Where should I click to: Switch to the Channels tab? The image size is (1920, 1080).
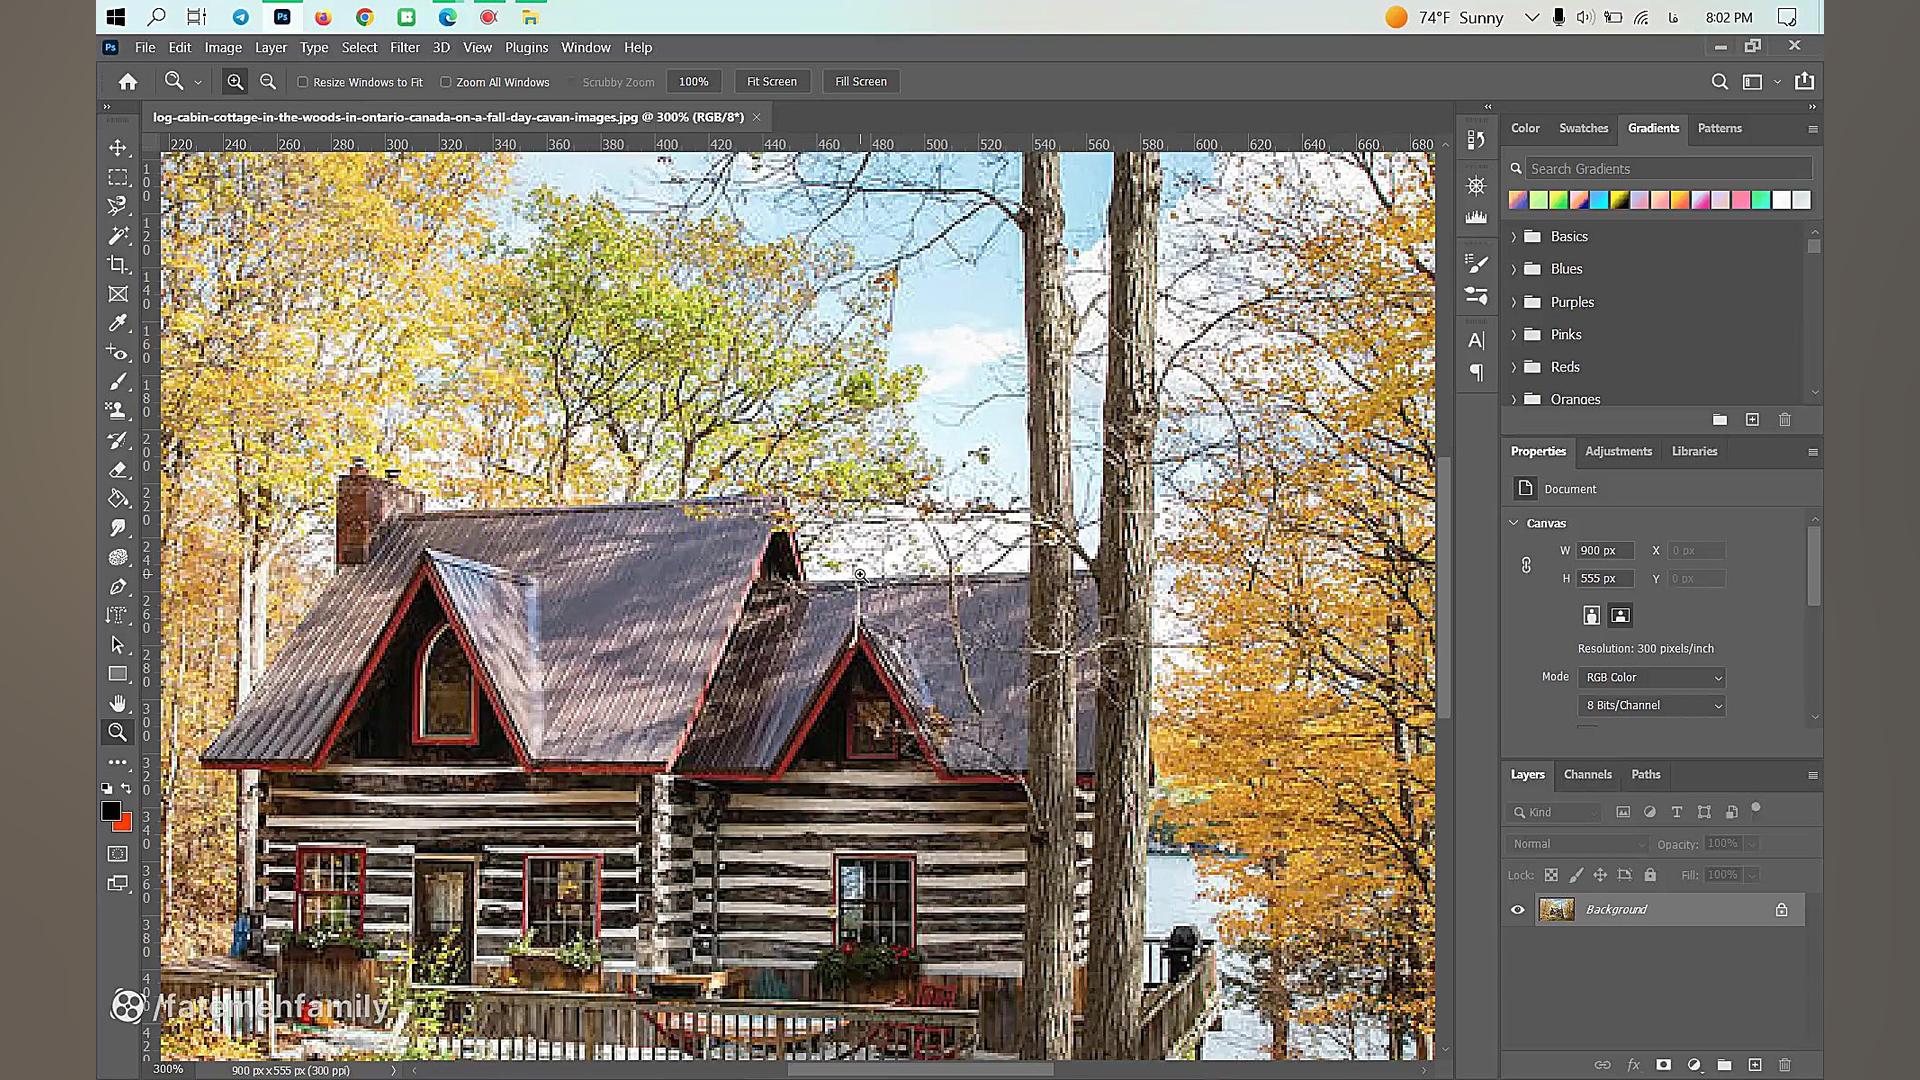[x=1587, y=774]
